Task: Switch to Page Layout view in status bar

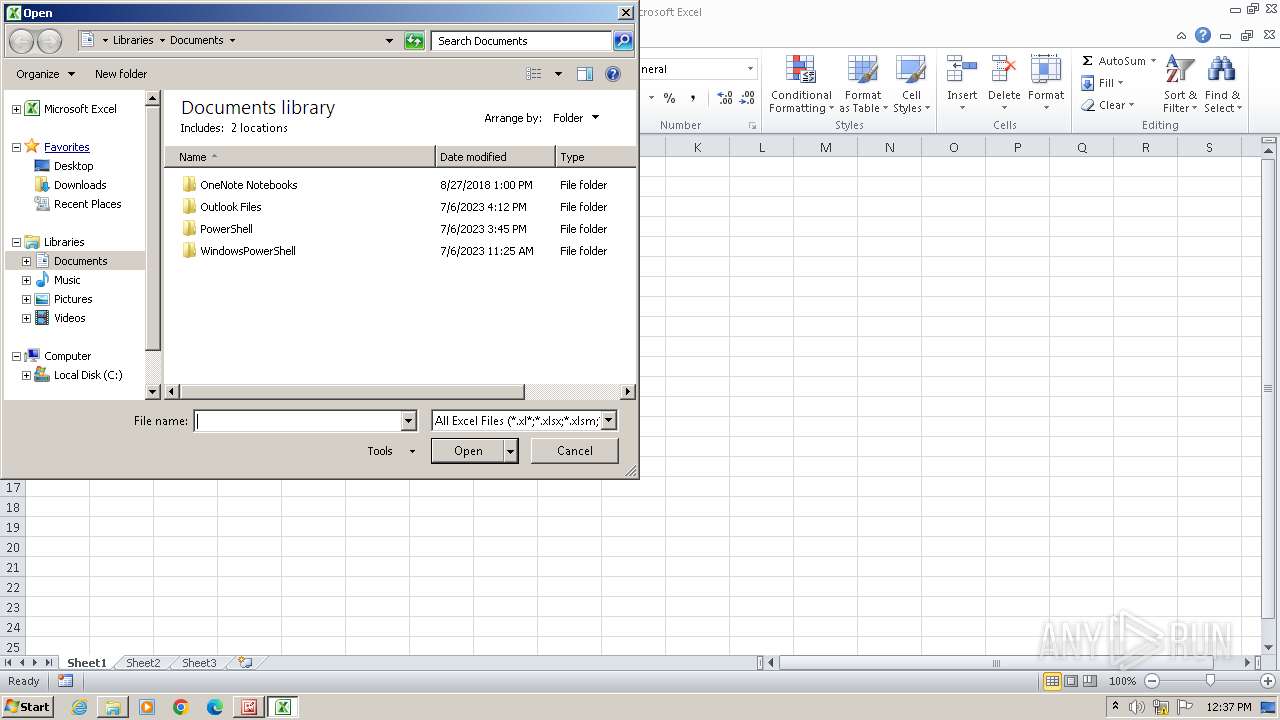Action: click(x=1071, y=681)
